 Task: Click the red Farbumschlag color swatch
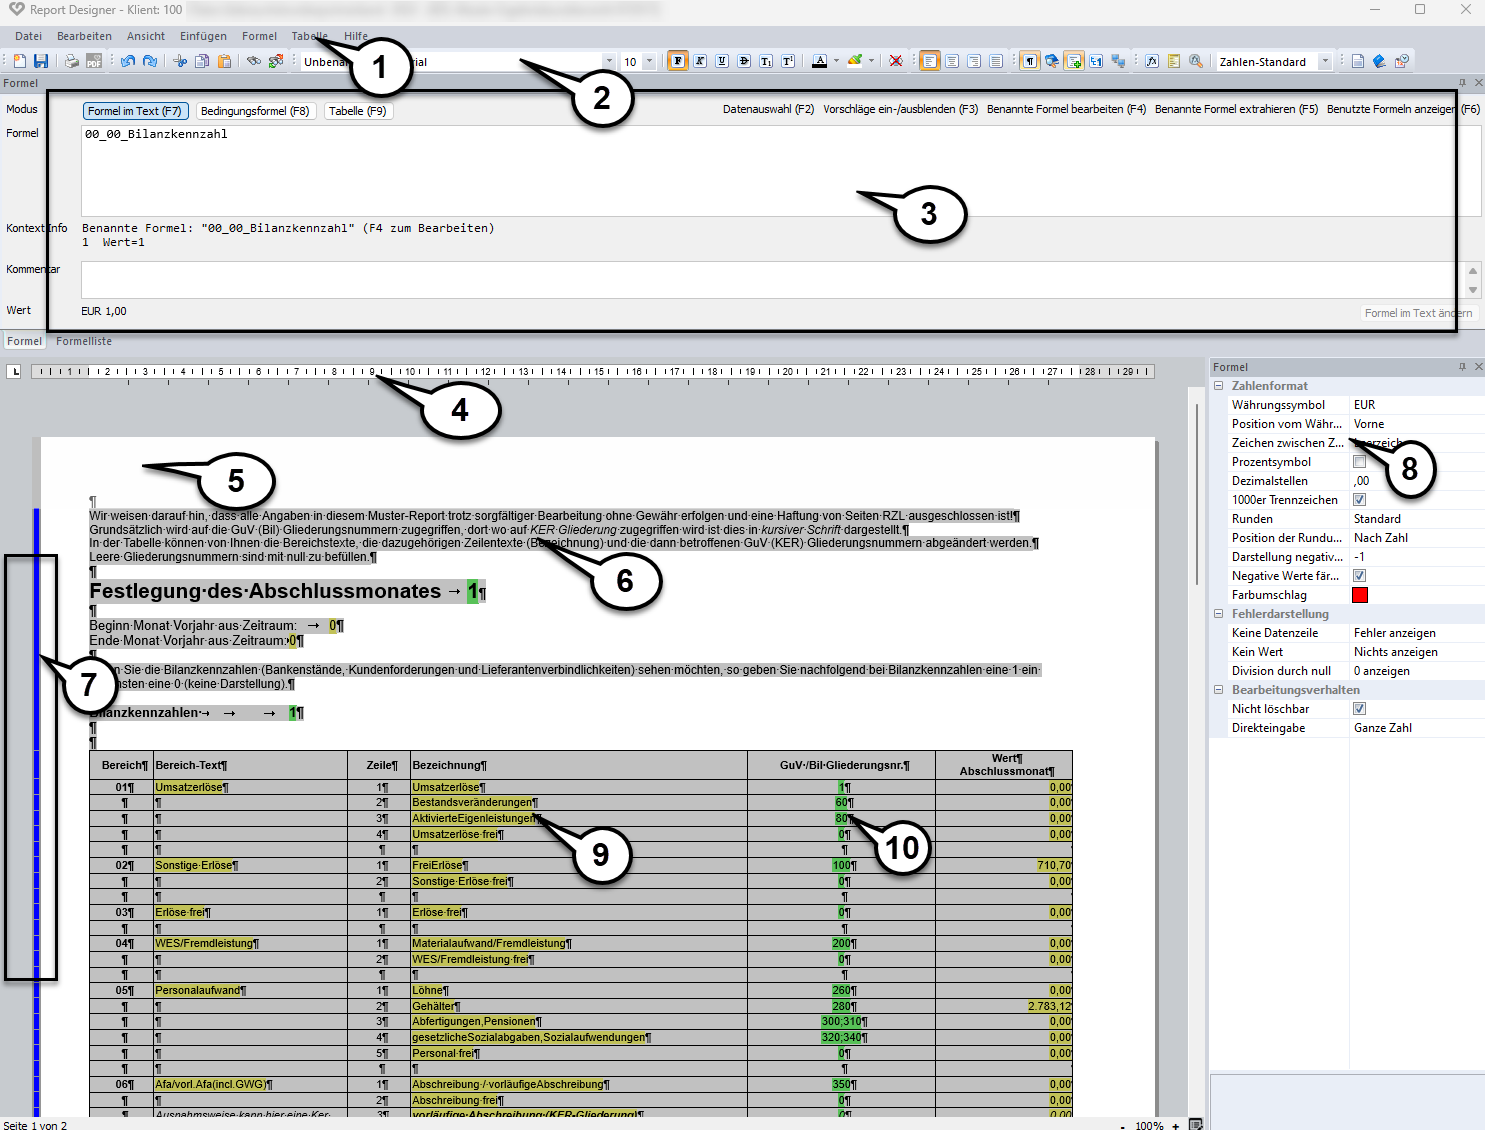tap(1360, 595)
